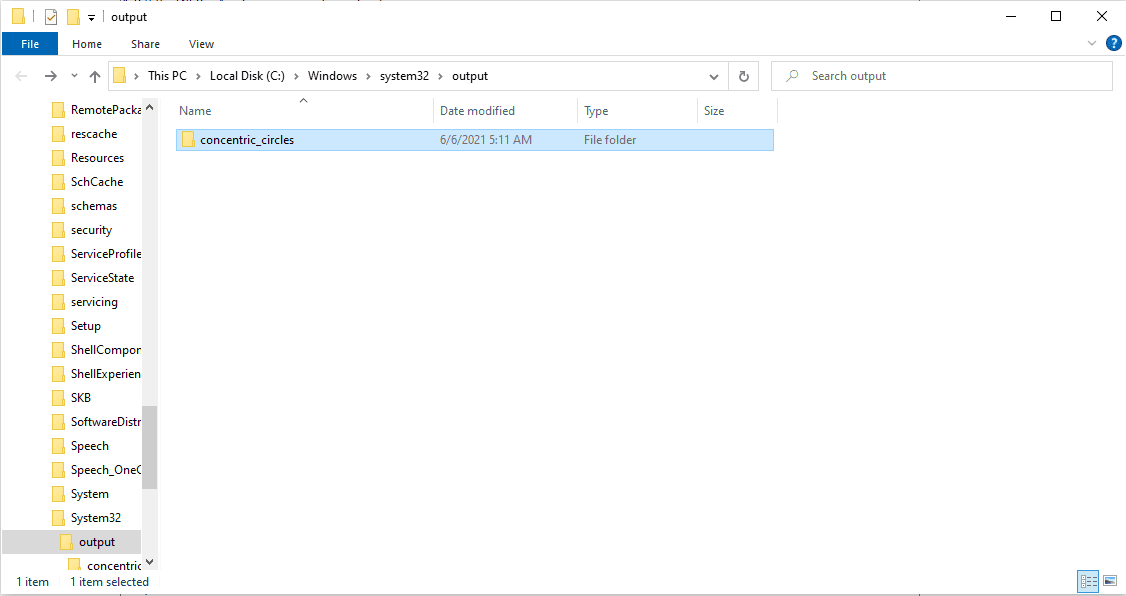Open the concentric_circles folder
Screen dimensions: 1126x596
247,139
